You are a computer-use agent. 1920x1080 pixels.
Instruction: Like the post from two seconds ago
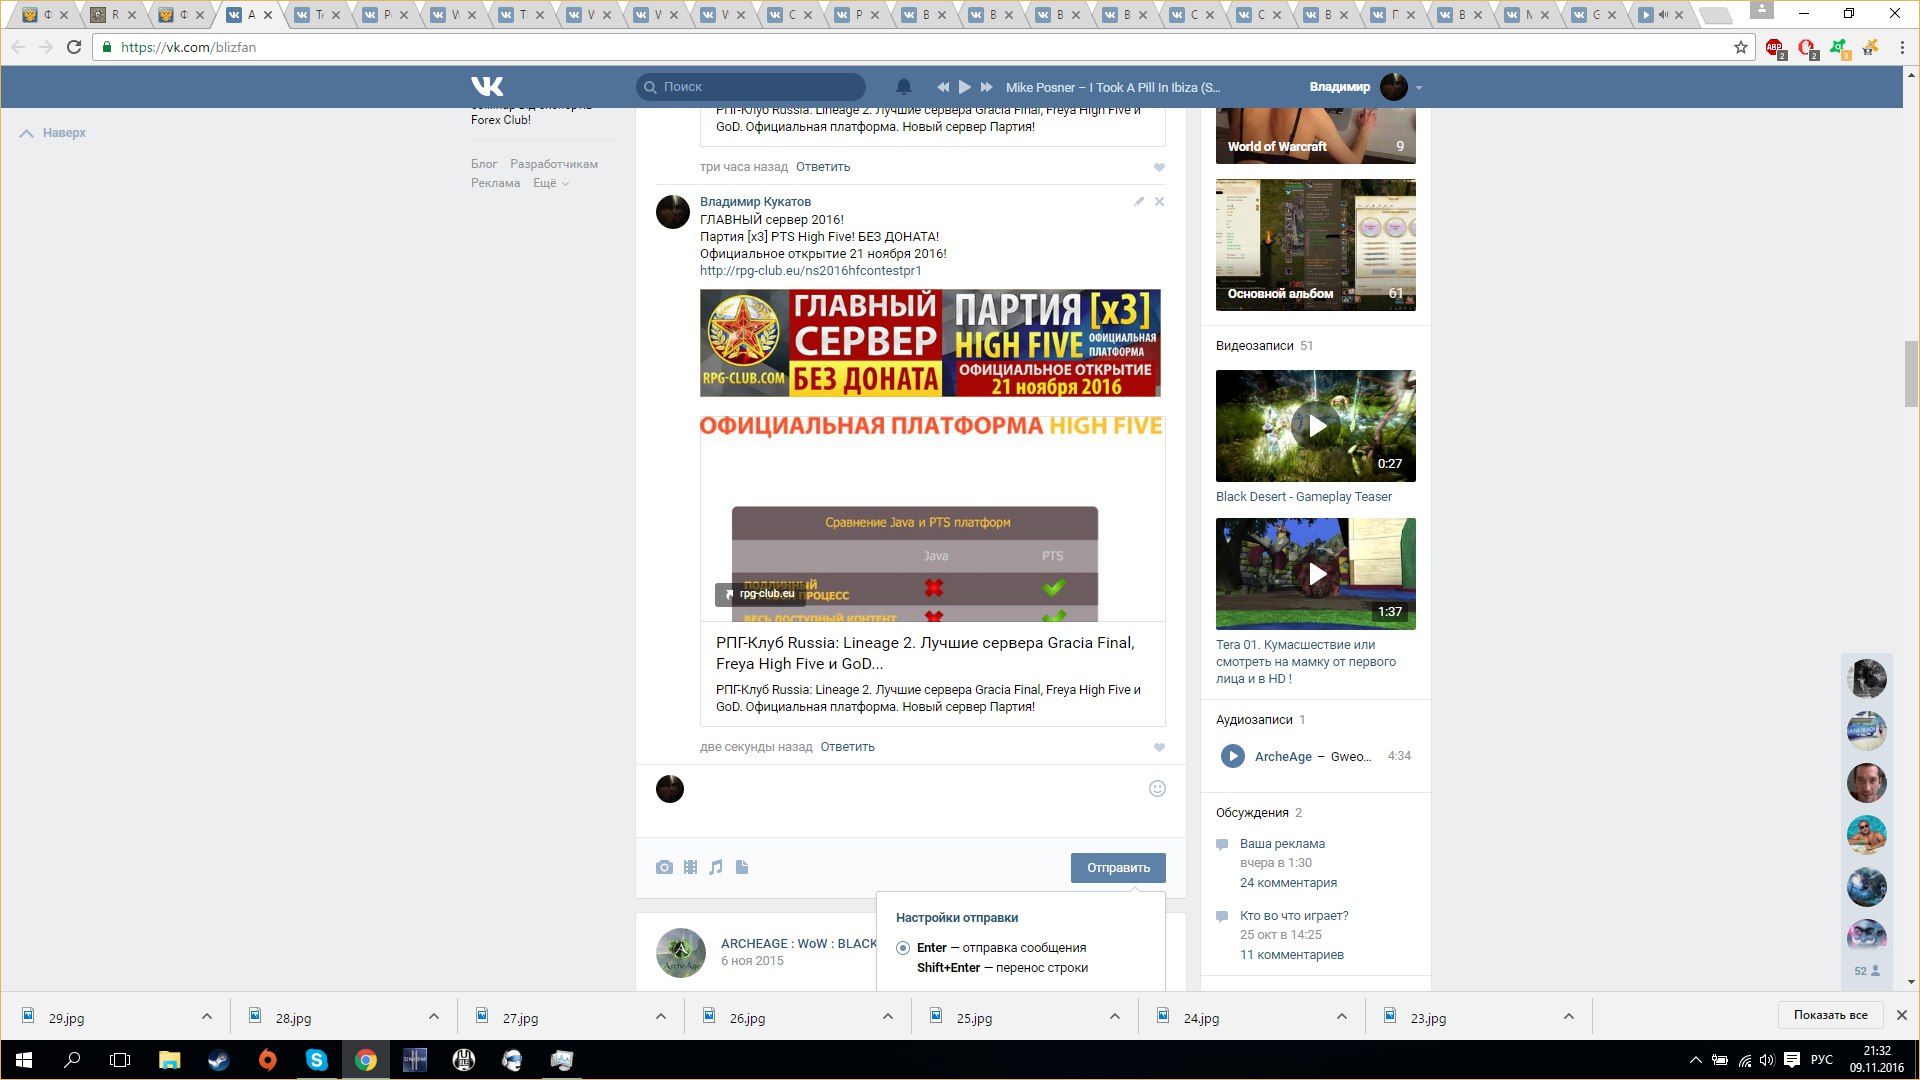point(1159,747)
